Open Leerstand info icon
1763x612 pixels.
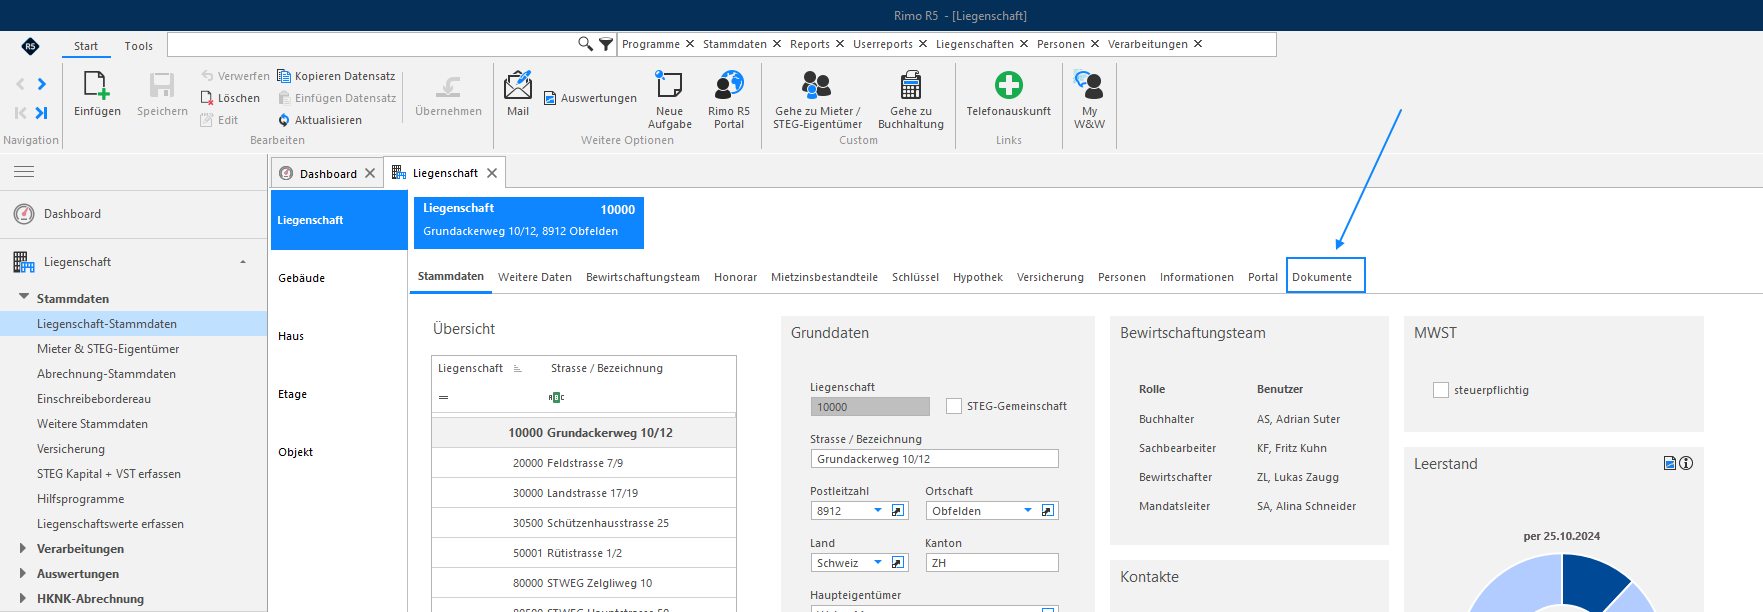[1686, 463]
